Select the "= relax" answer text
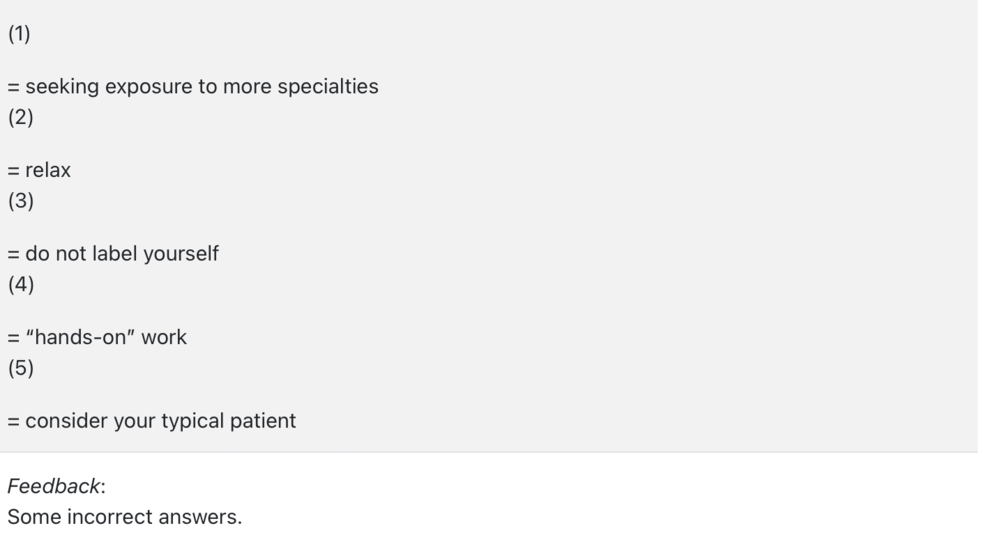 pyautogui.click(x=39, y=171)
